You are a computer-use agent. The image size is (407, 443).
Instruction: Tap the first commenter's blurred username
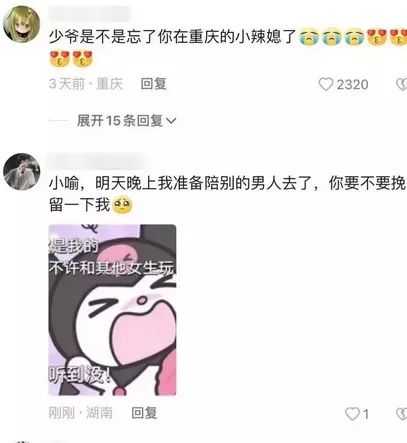pyautogui.click(x=89, y=14)
